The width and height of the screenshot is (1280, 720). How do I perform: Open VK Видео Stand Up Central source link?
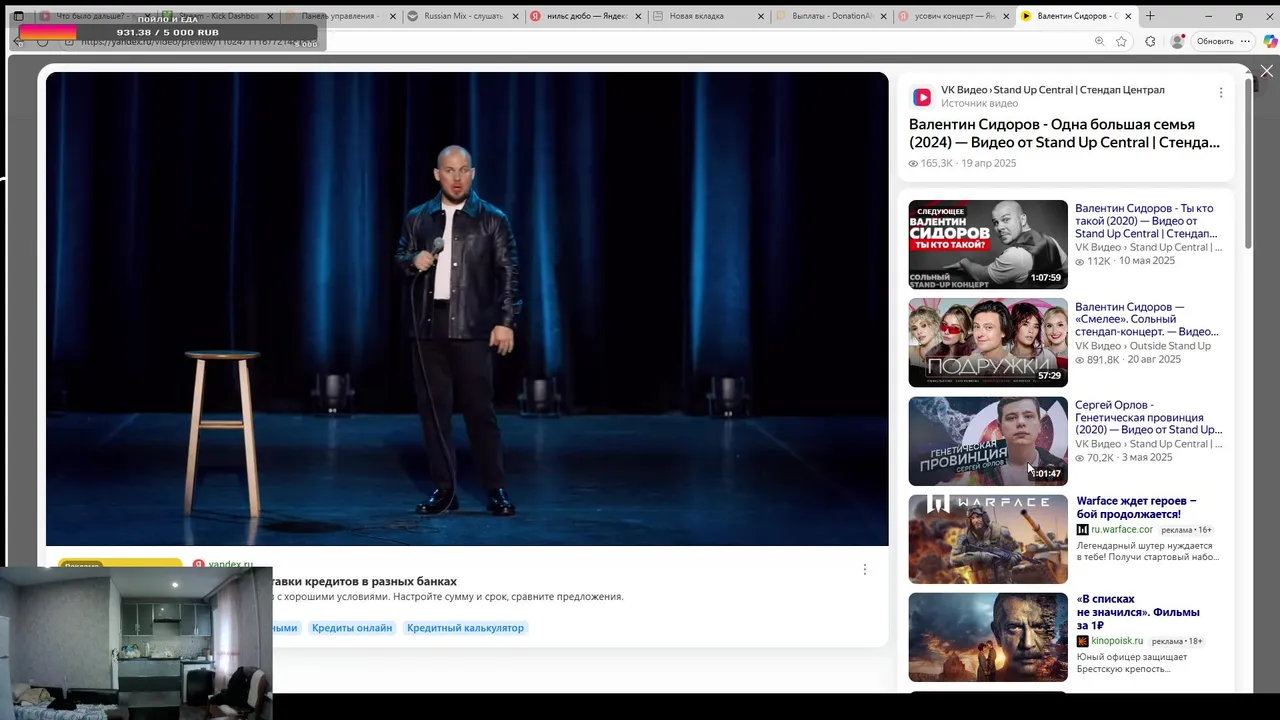1052,90
